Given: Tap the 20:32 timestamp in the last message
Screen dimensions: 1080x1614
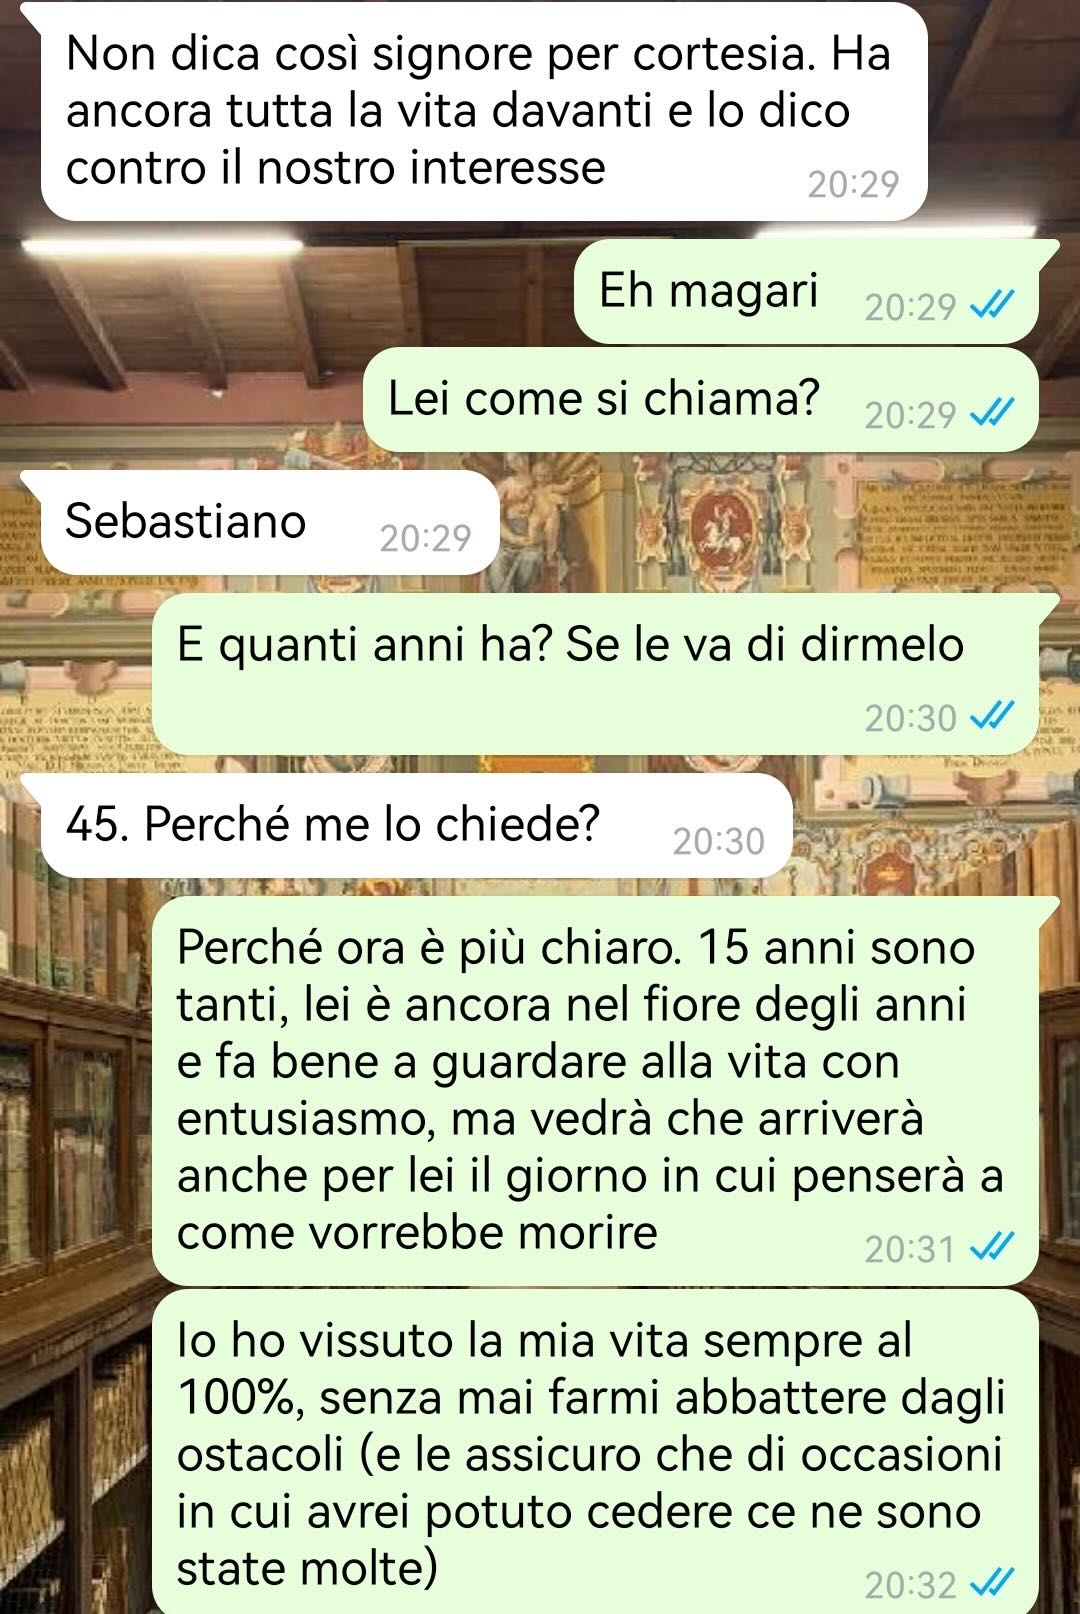Looking at the screenshot, I should tap(910, 1584).
